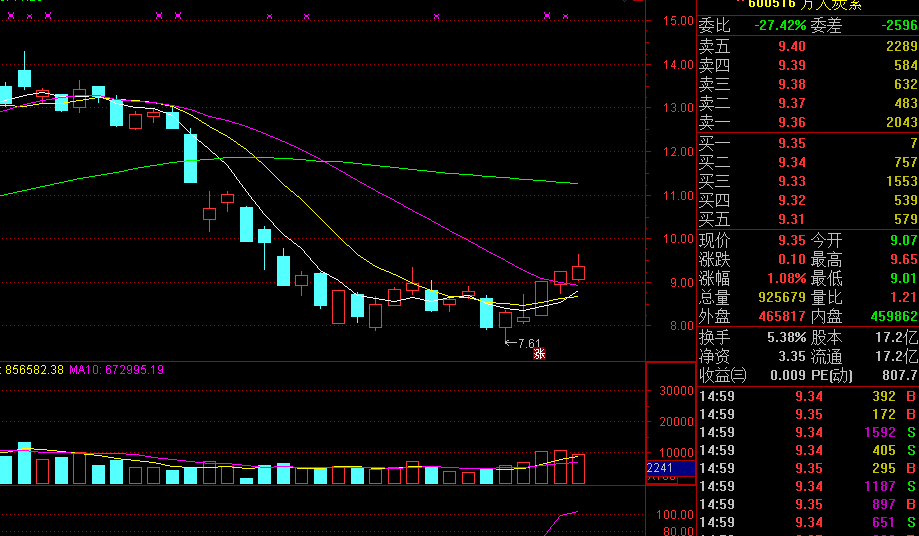Click the 换手 turnover rate 5.38%
The width and height of the screenshot is (919, 536).
pos(787,337)
